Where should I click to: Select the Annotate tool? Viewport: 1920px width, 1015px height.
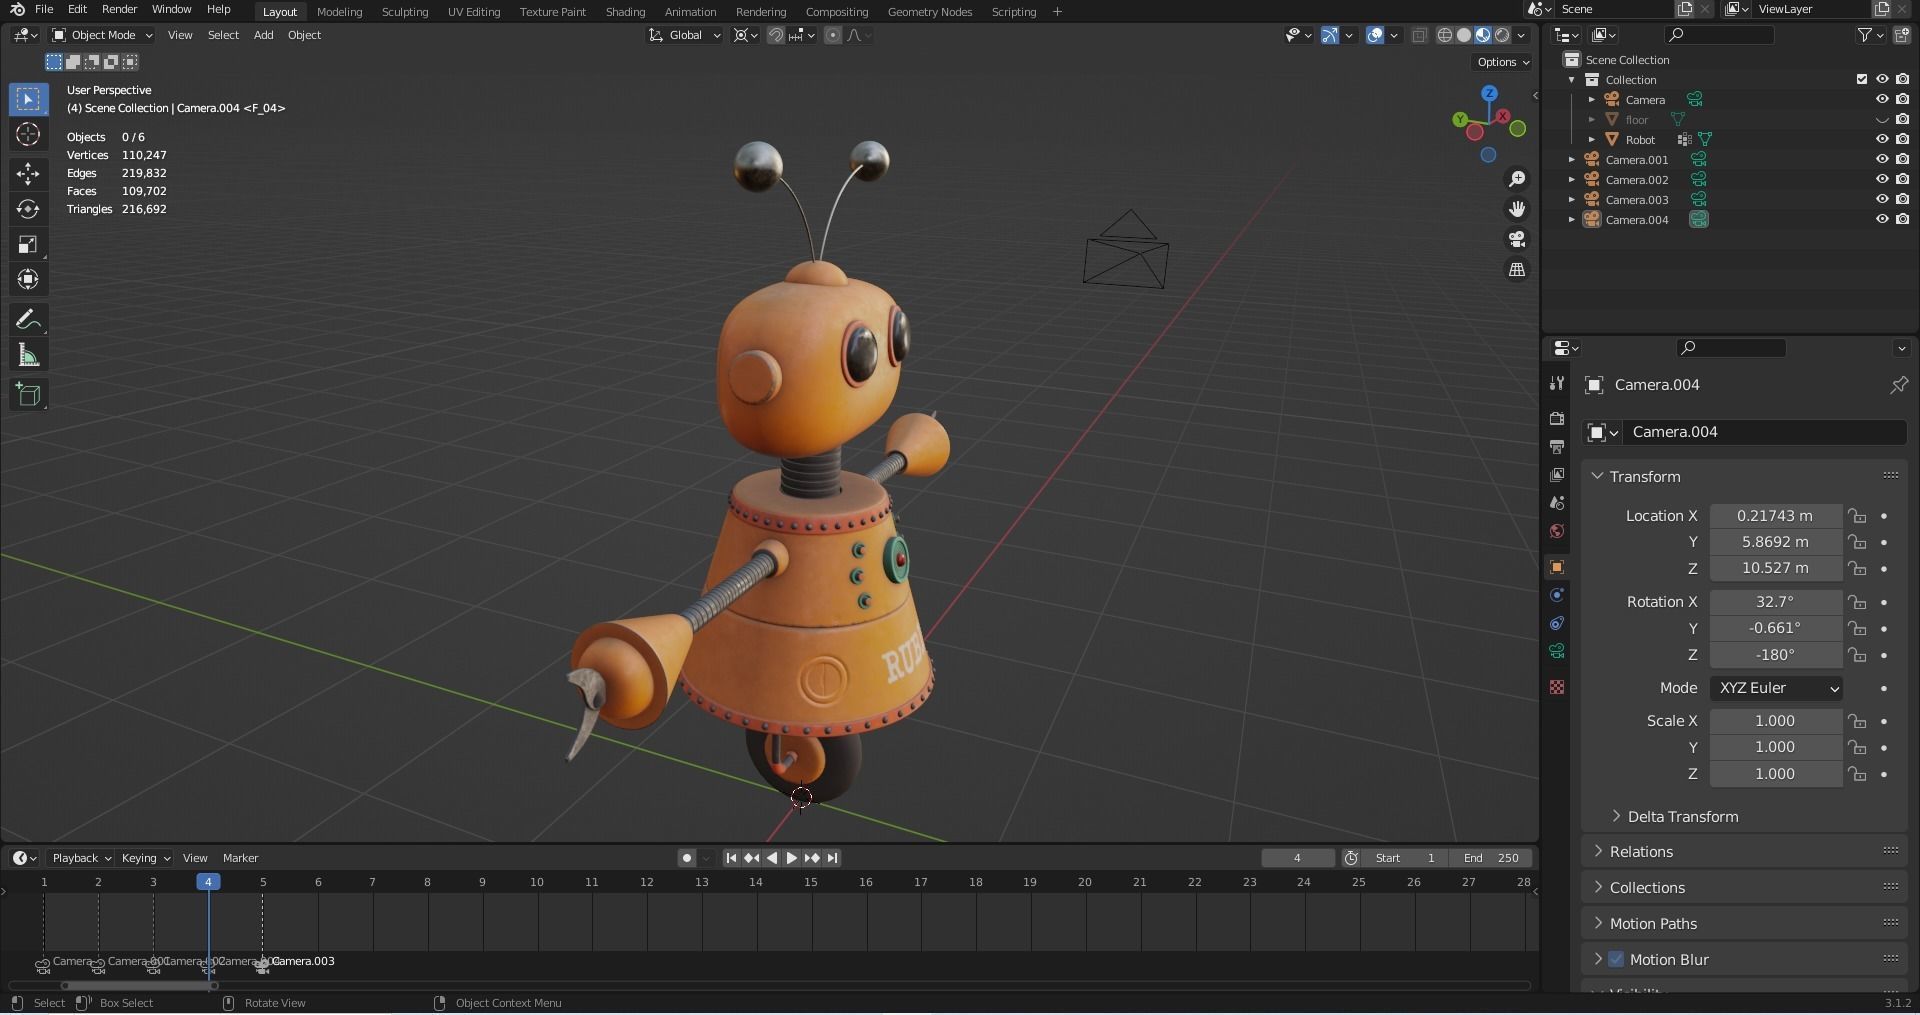click(28, 320)
